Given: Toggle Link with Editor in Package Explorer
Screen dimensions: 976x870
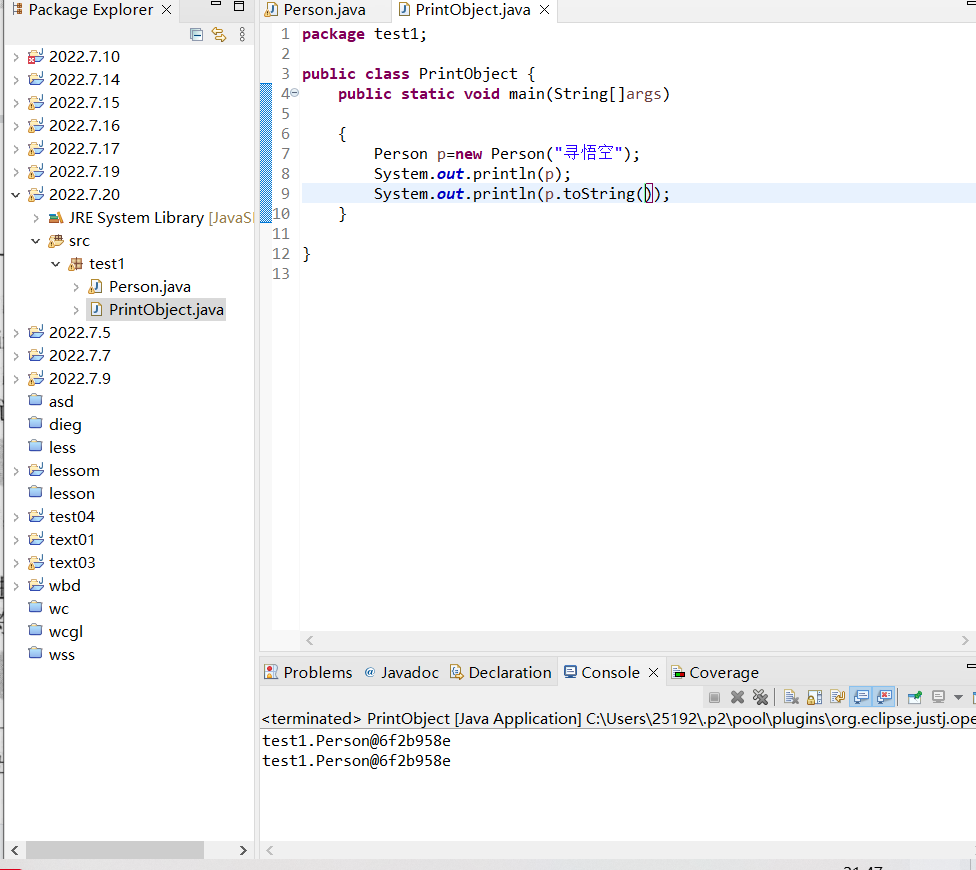Looking at the screenshot, I should click(x=218, y=34).
